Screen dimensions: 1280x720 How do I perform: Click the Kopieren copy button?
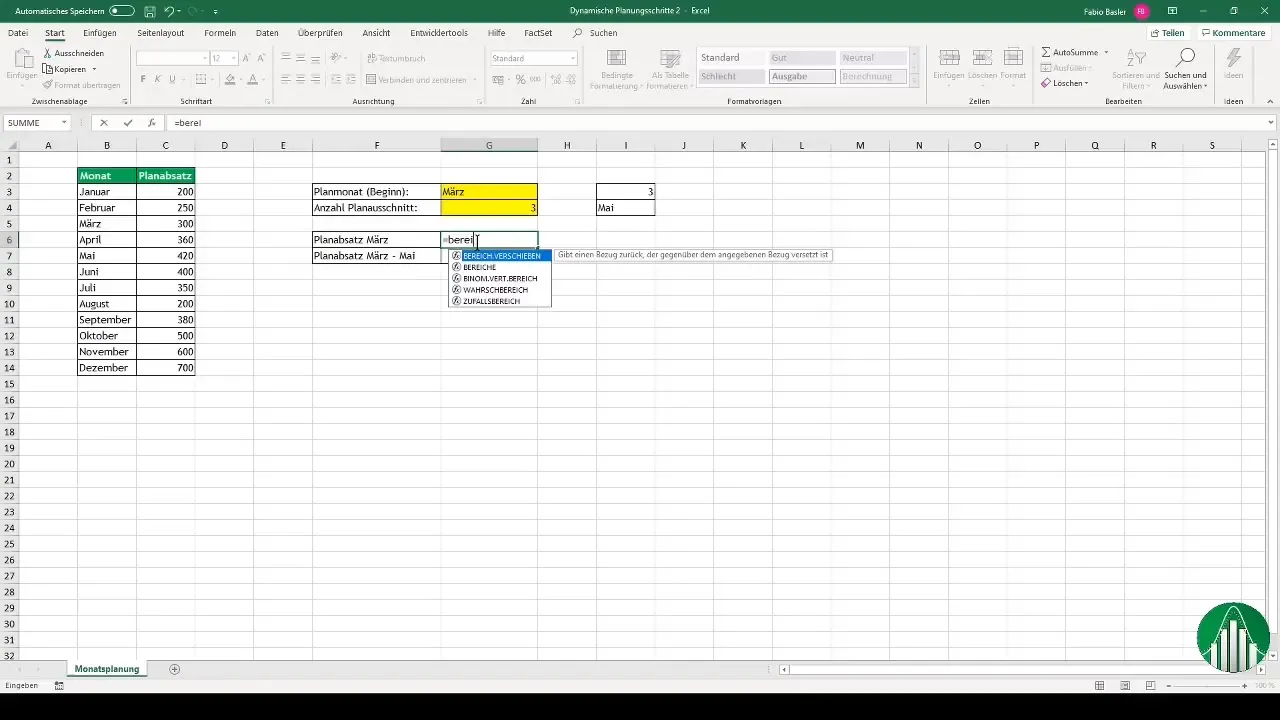point(64,69)
